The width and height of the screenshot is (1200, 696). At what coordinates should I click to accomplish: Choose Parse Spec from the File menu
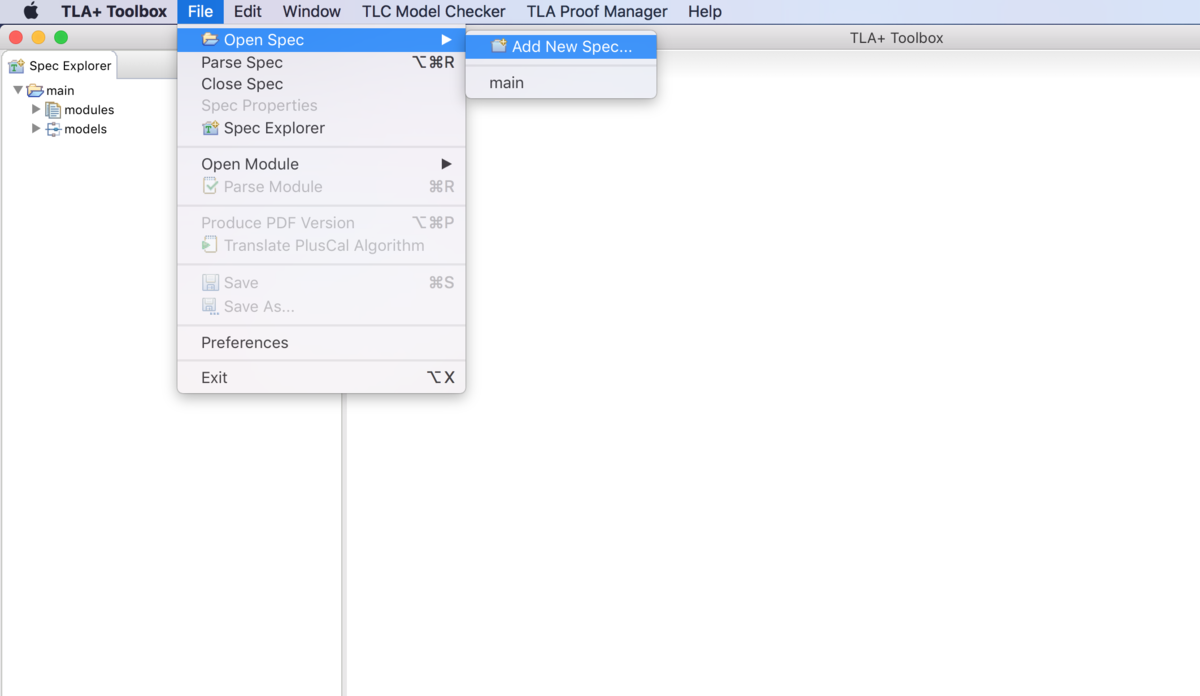[x=321, y=62]
